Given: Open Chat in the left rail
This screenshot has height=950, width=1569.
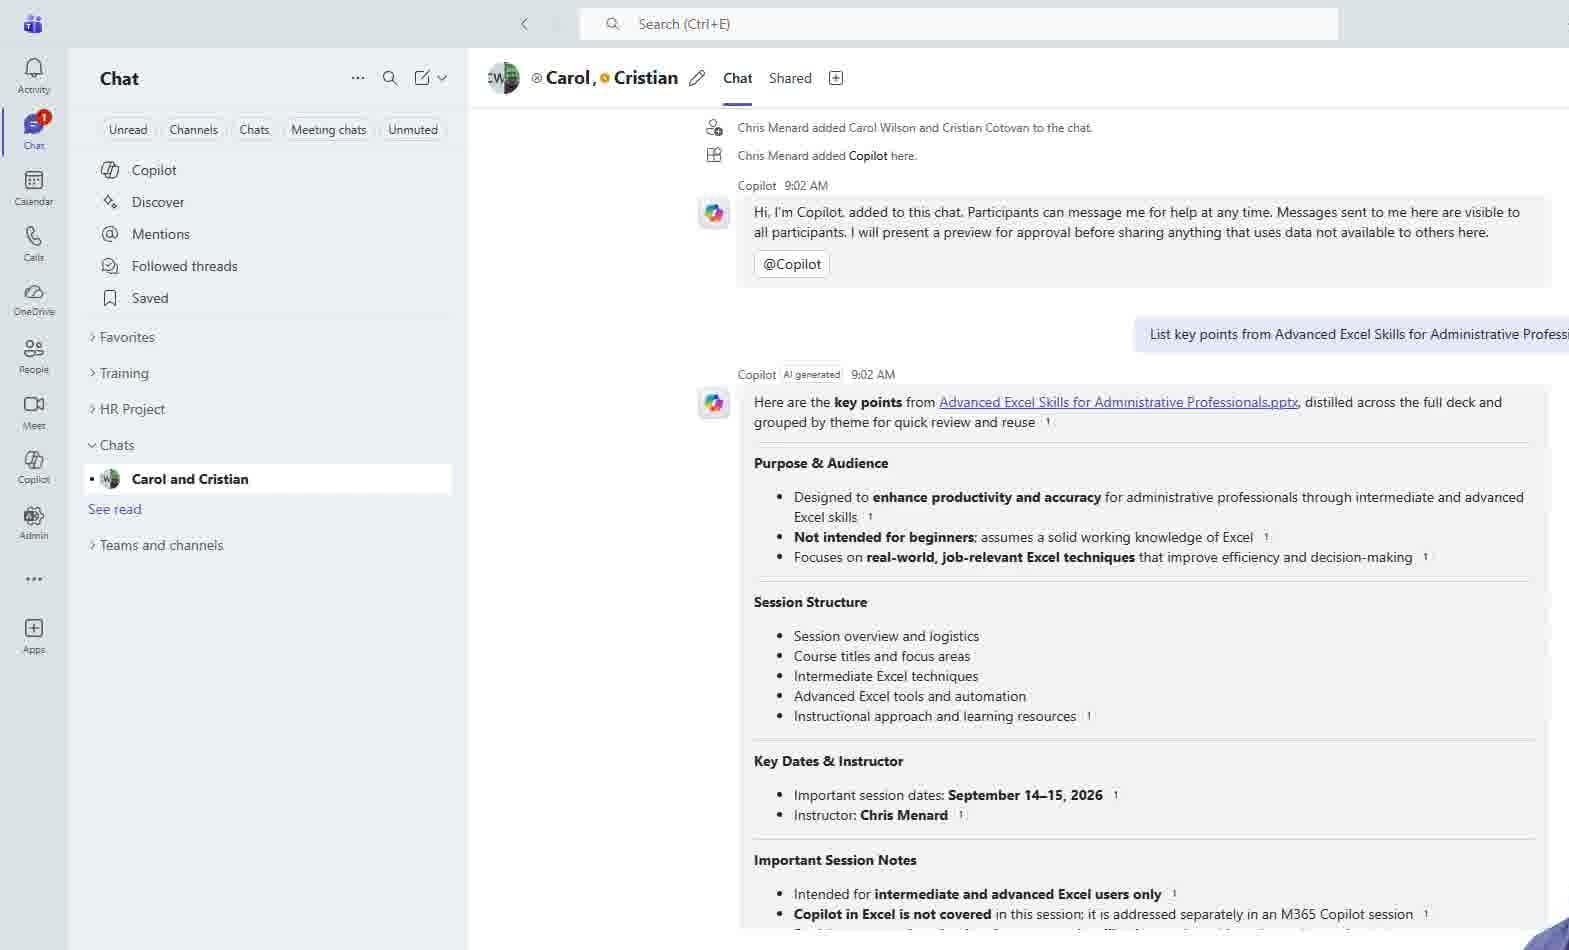Looking at the screenshot, I should [x=34, y=131].
